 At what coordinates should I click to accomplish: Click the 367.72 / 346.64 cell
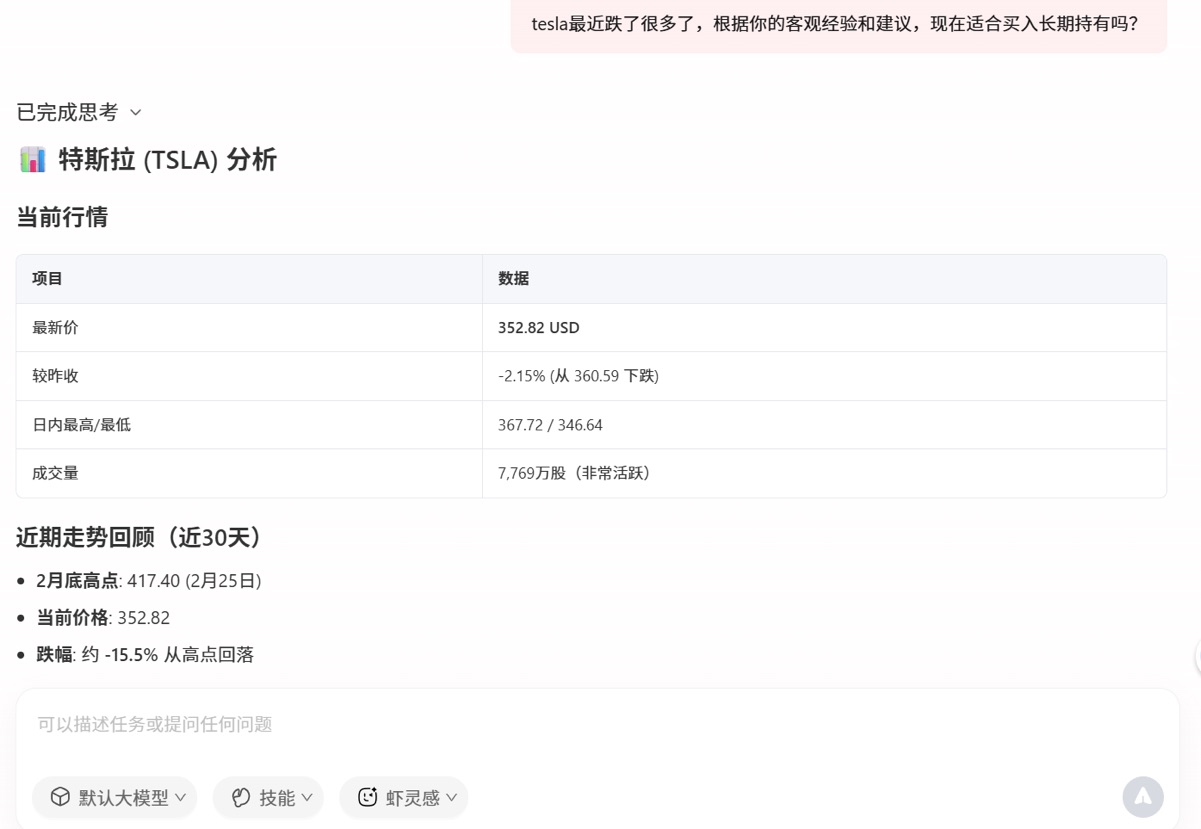coord(824,425)
